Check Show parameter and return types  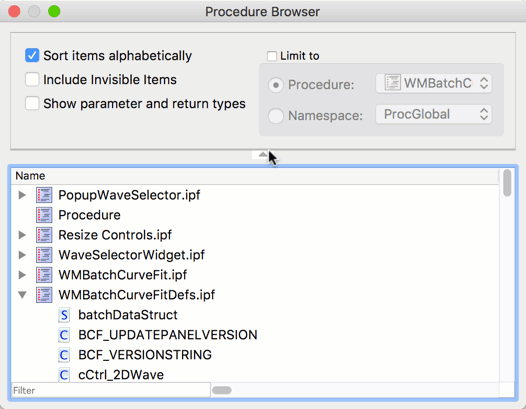click(x=32, y=103)
